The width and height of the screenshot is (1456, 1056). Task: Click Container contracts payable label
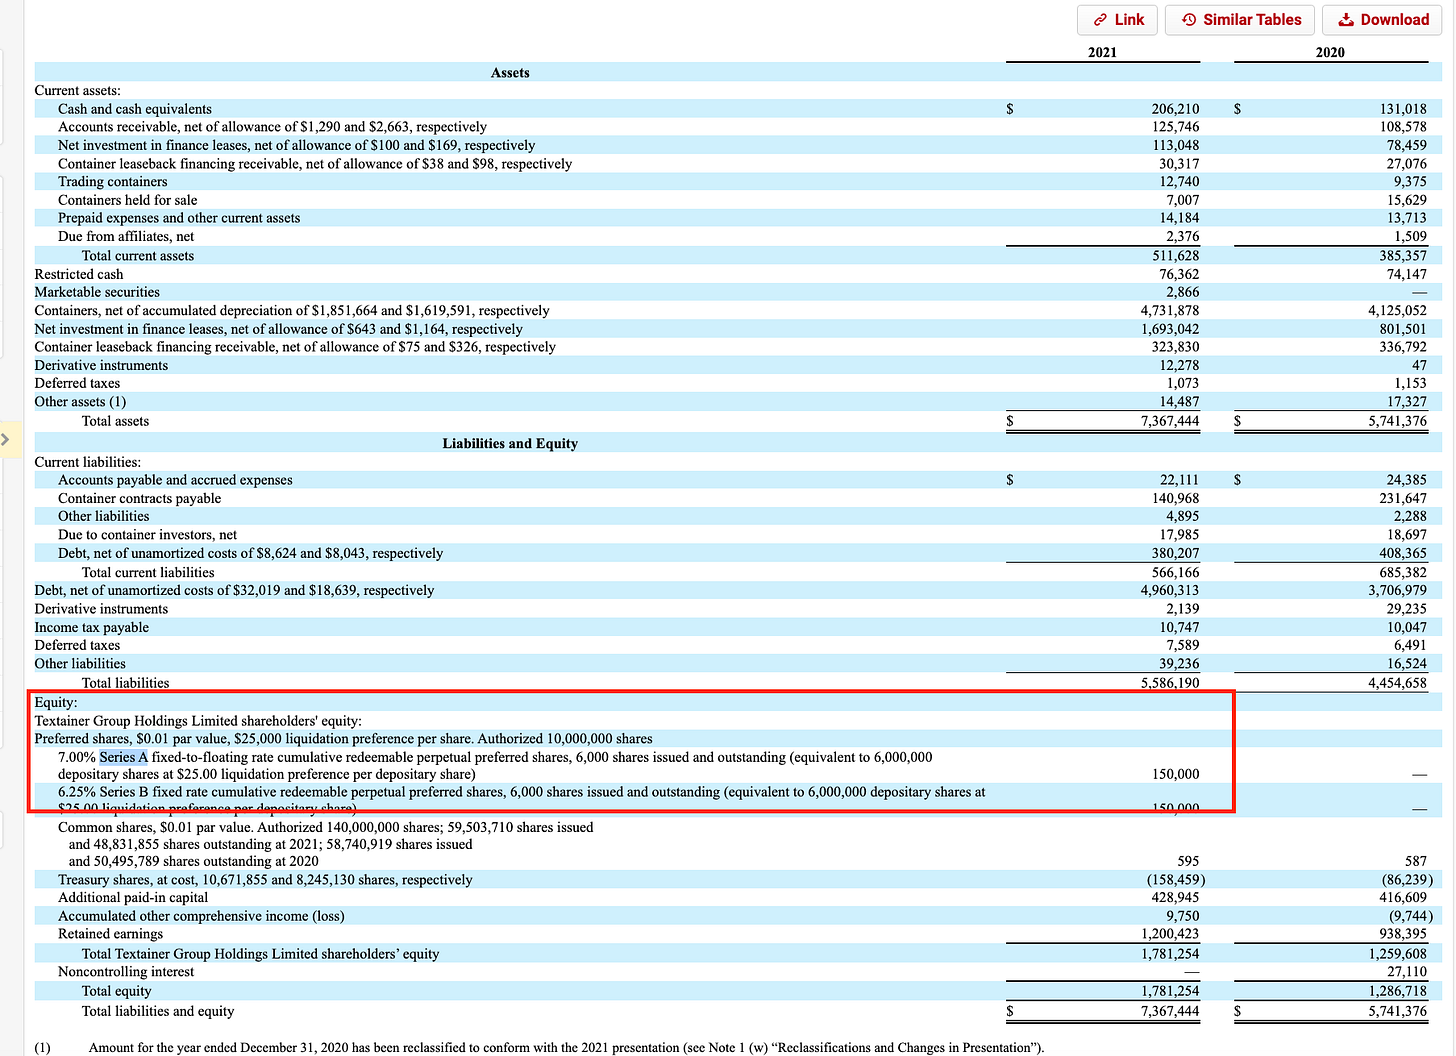click(139, 498)
